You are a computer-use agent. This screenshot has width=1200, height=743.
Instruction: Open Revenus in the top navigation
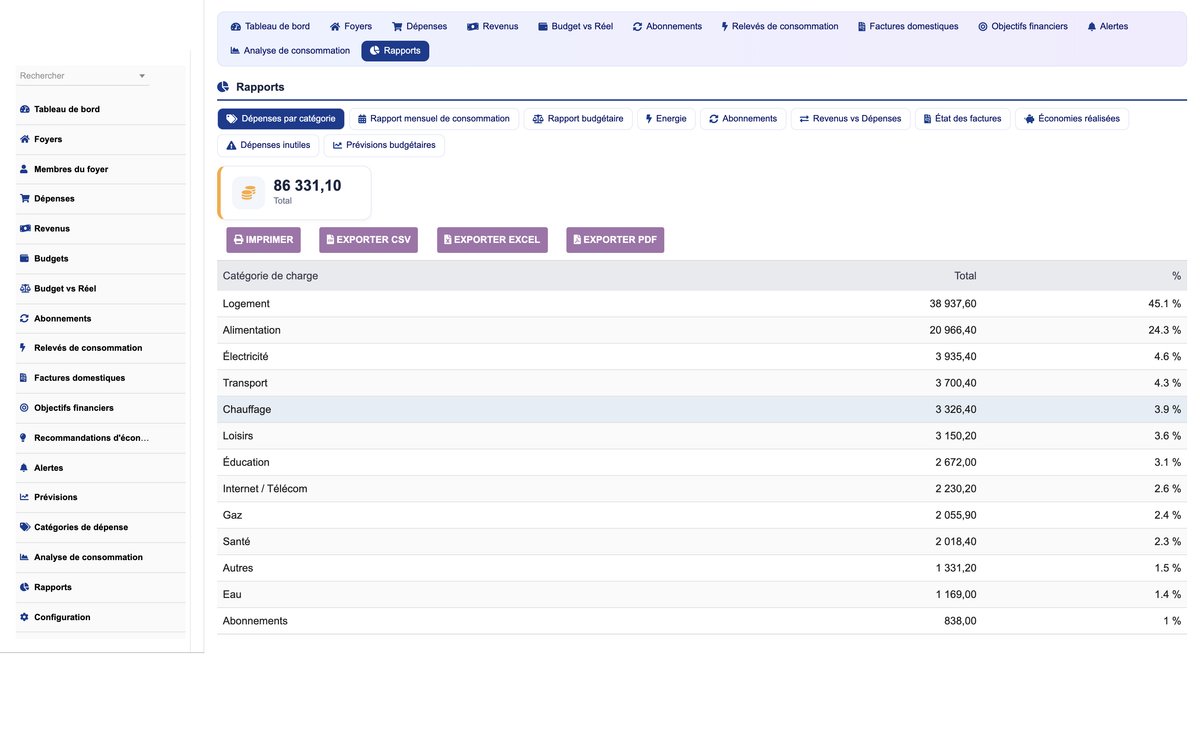tap(493, 26)
